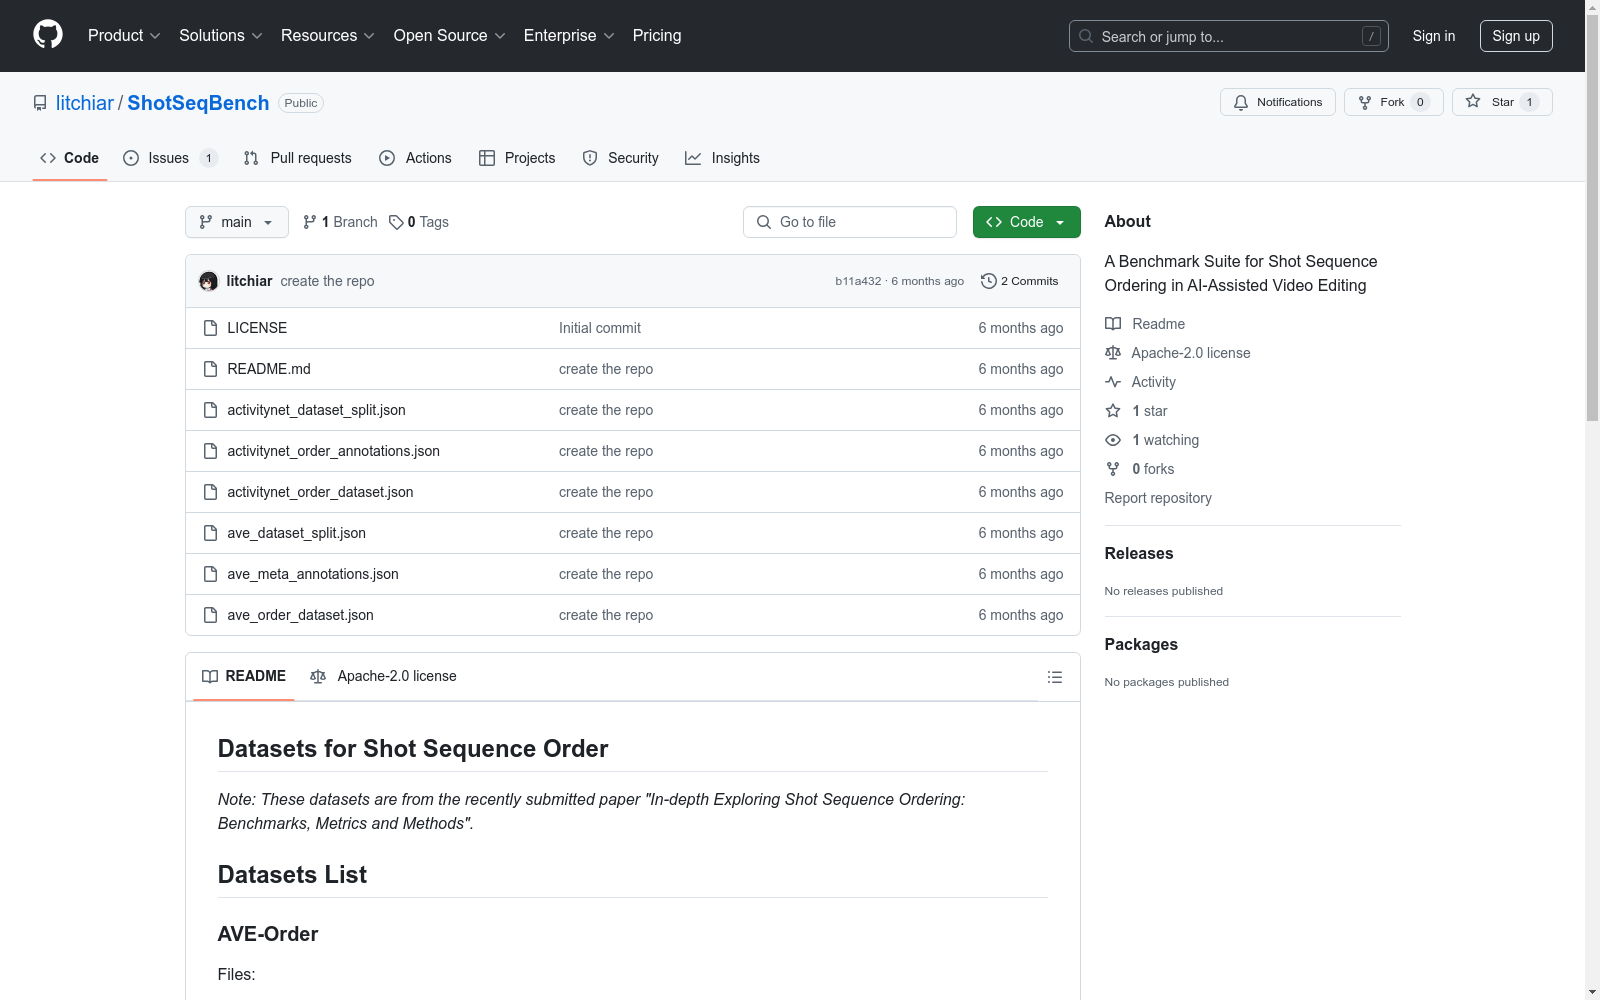Click the scale icon beside Apache-2.0 license in About
Screen dimensions: 1600x1000
point(1113,353)
